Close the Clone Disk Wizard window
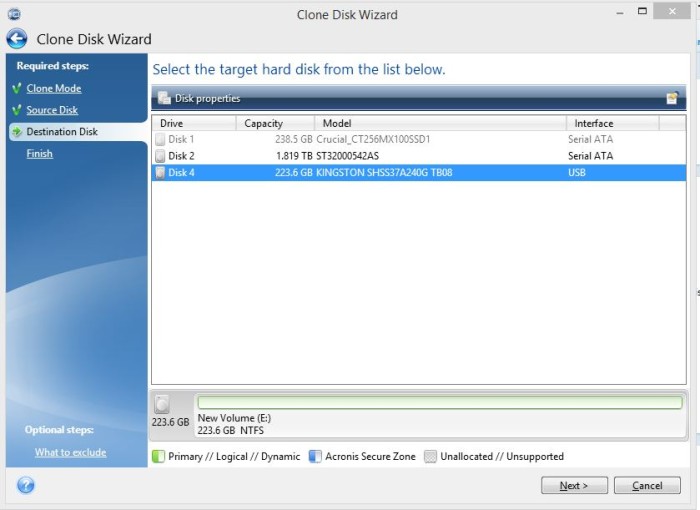 click(x=672, y=12)
